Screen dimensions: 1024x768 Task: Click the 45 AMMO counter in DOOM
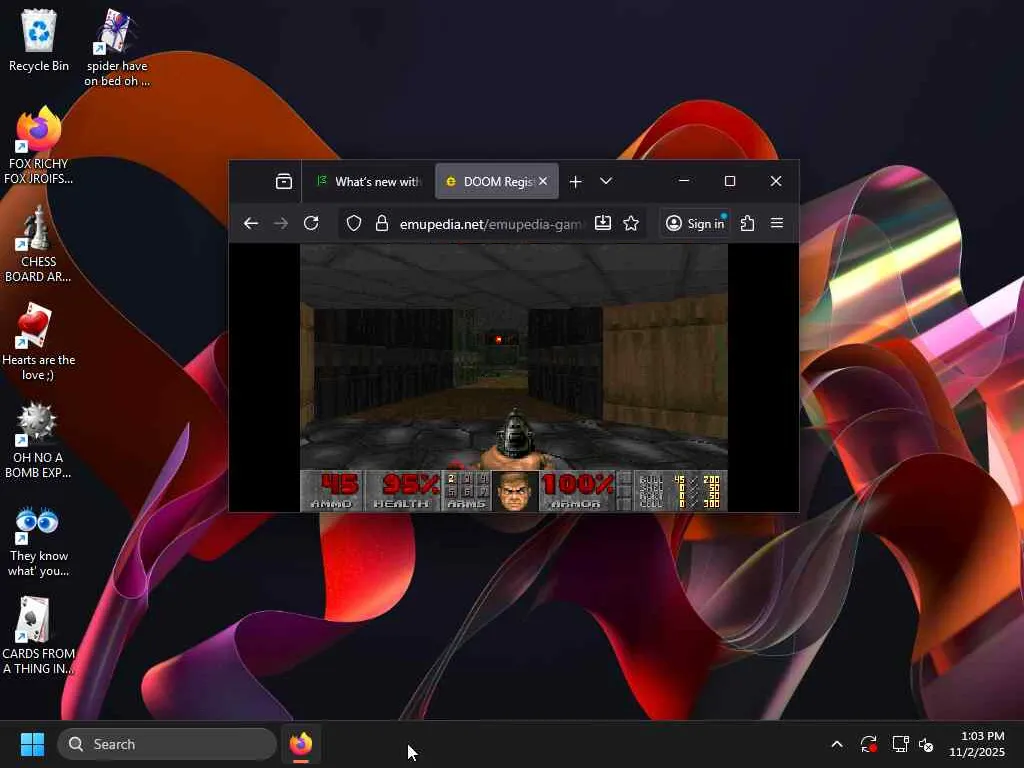334,490
